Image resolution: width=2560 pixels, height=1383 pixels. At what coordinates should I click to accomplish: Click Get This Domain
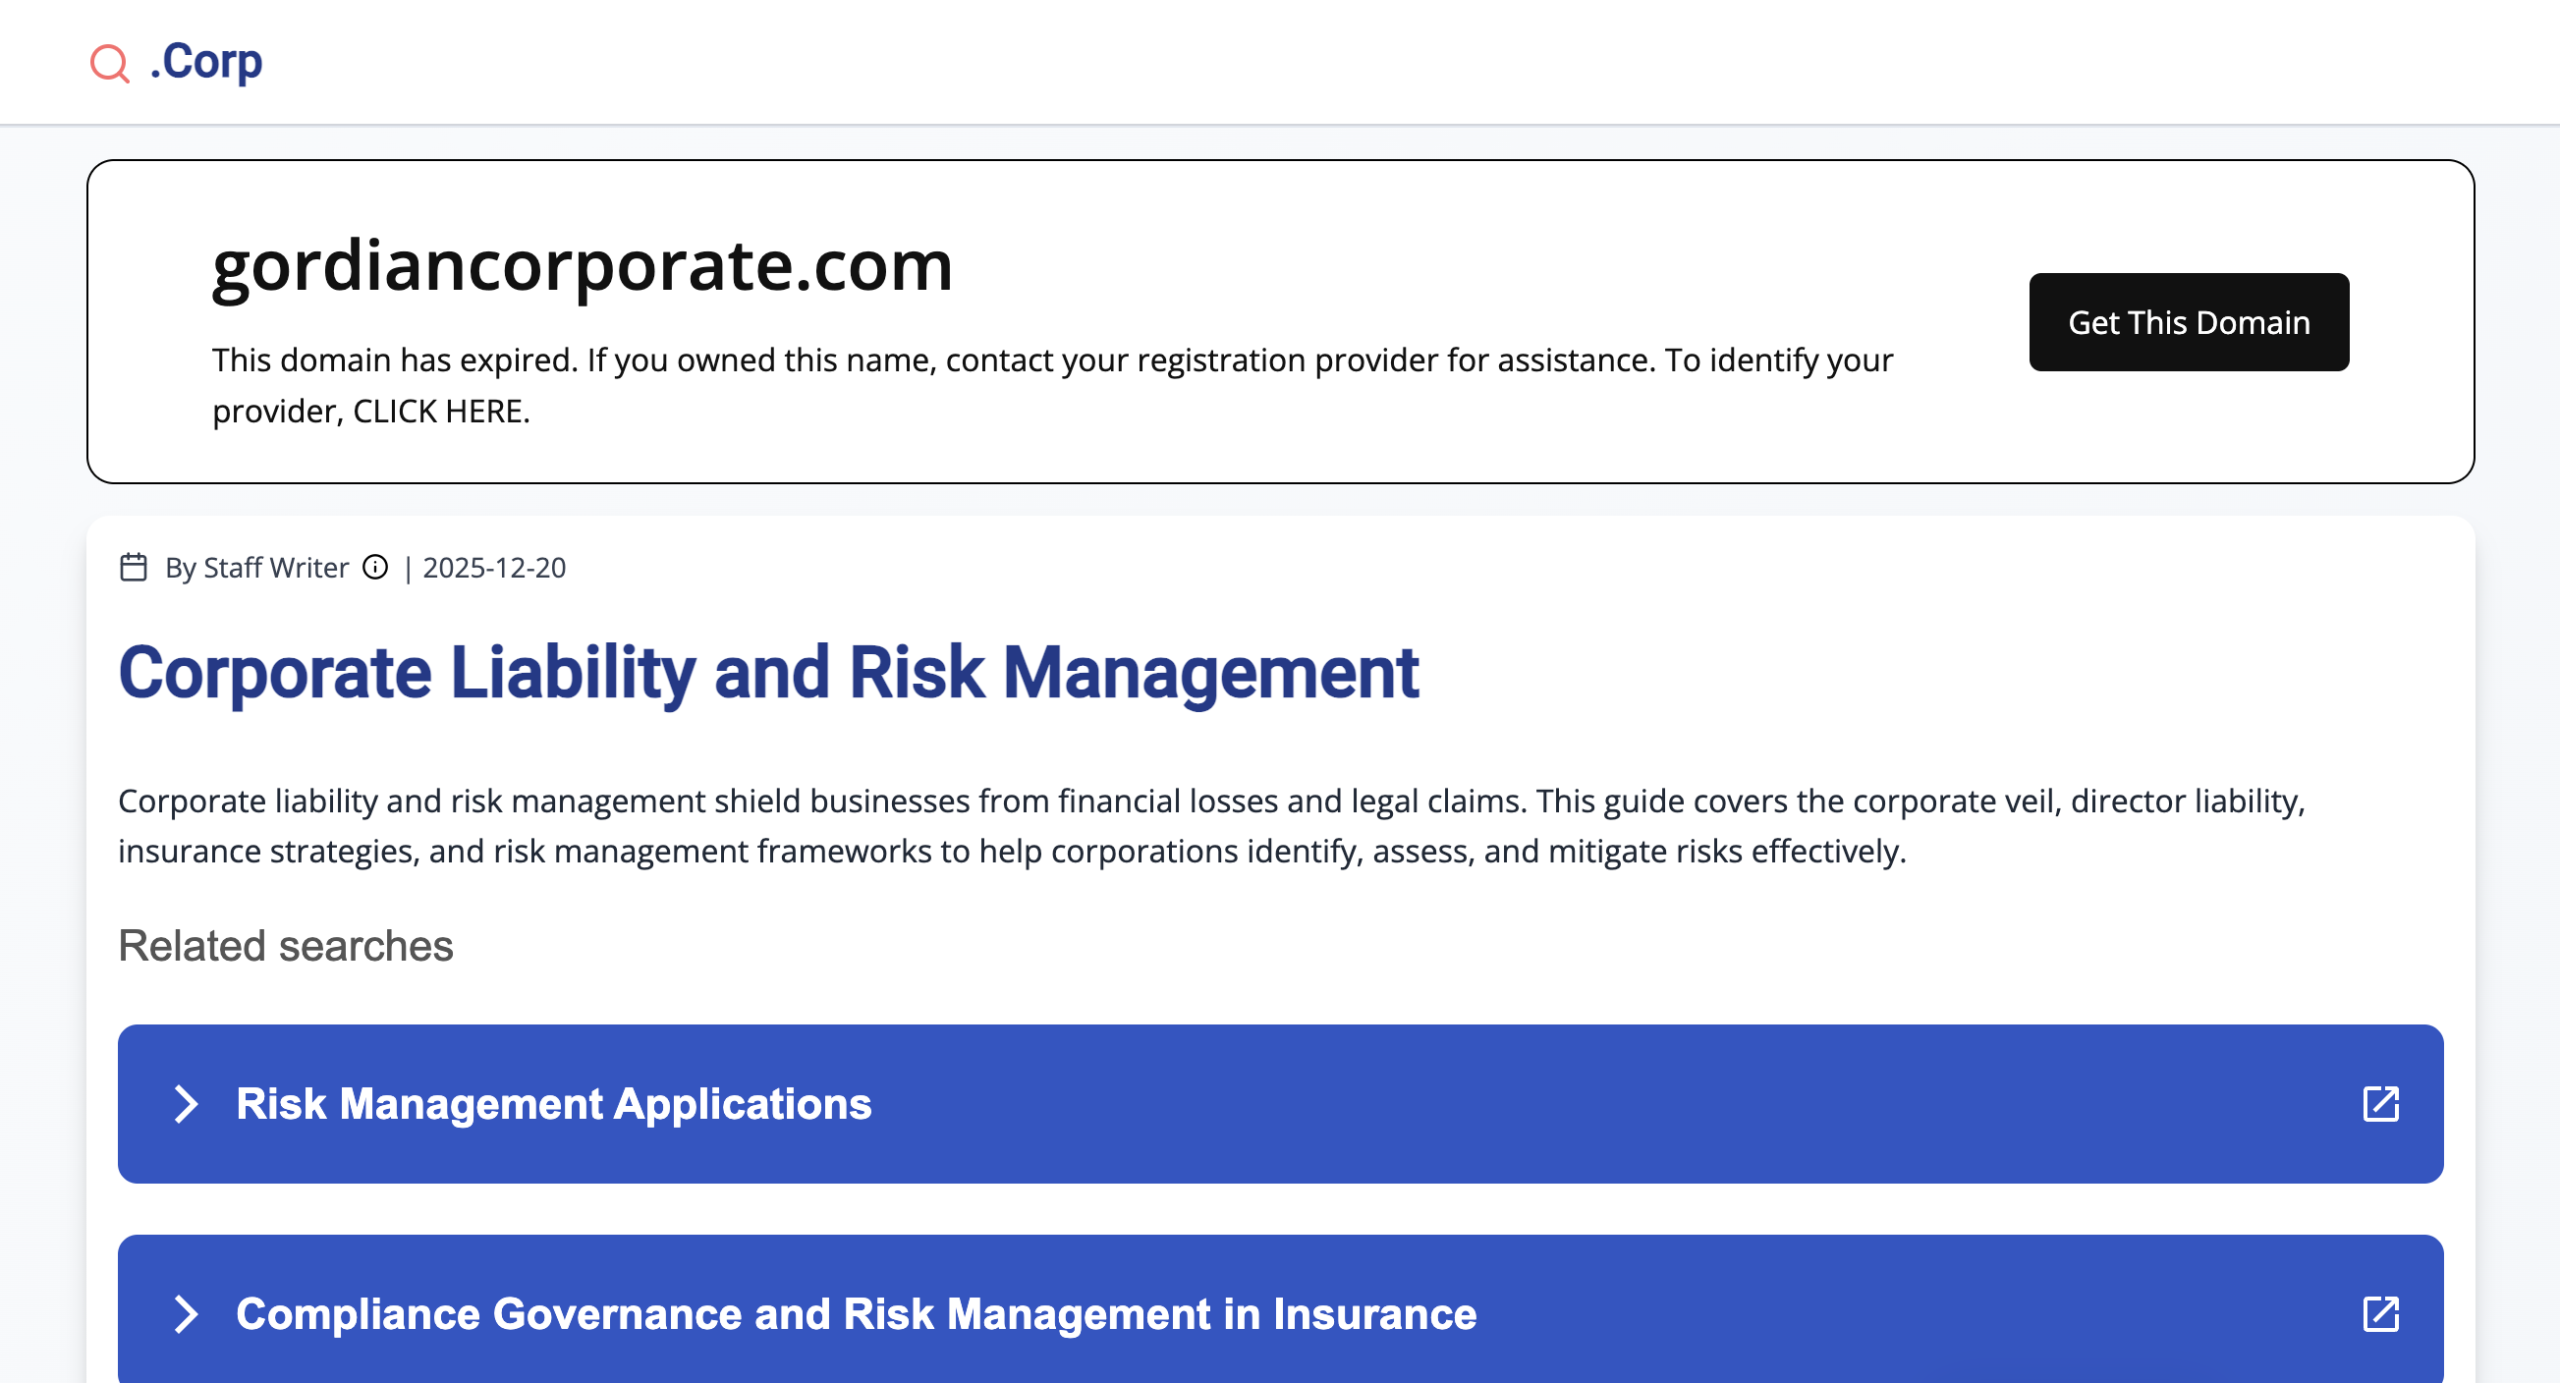coord(2188,322)
